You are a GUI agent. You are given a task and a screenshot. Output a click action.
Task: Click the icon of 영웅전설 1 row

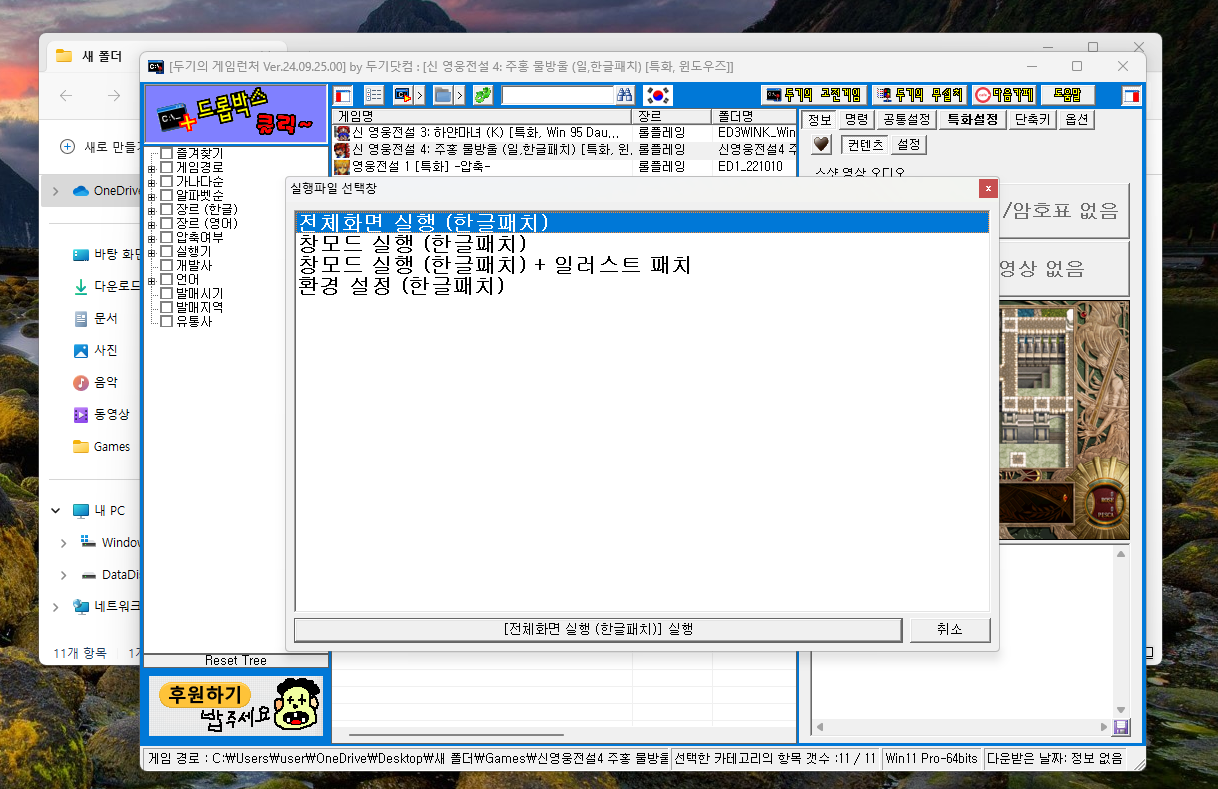(342, 167)
